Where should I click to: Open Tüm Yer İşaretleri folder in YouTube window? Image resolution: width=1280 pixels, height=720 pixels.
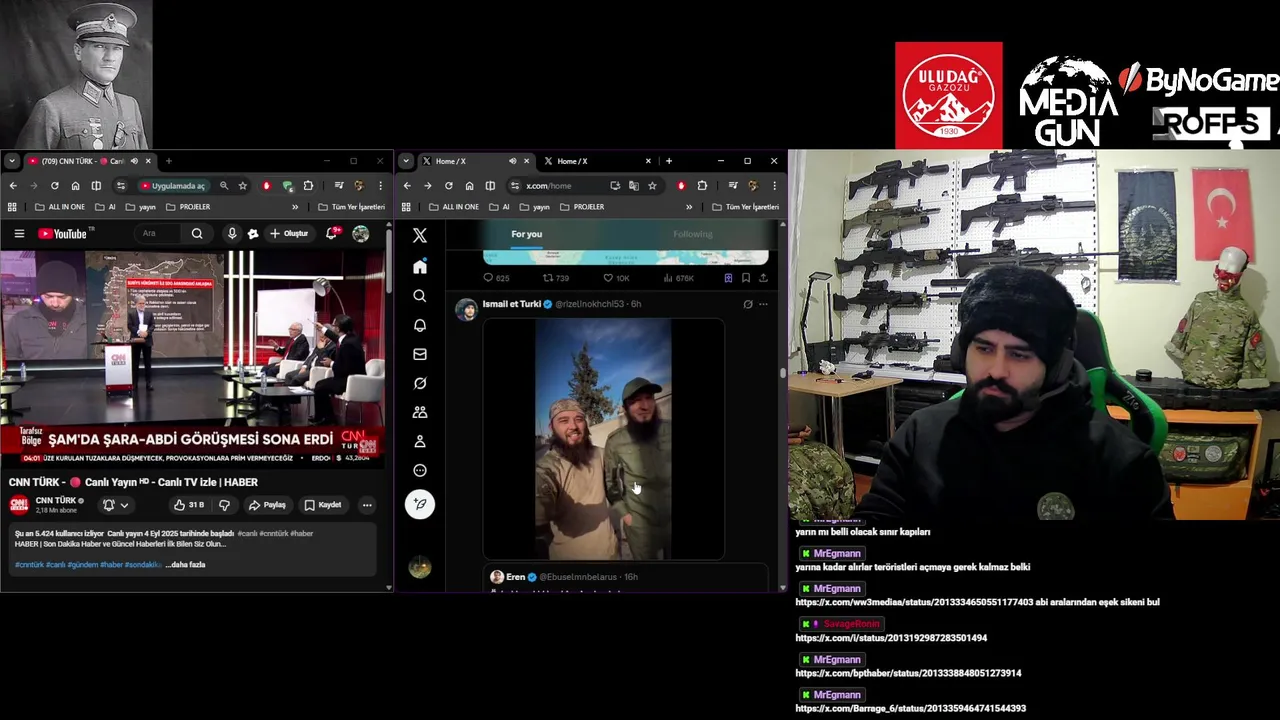coord(351,207)
